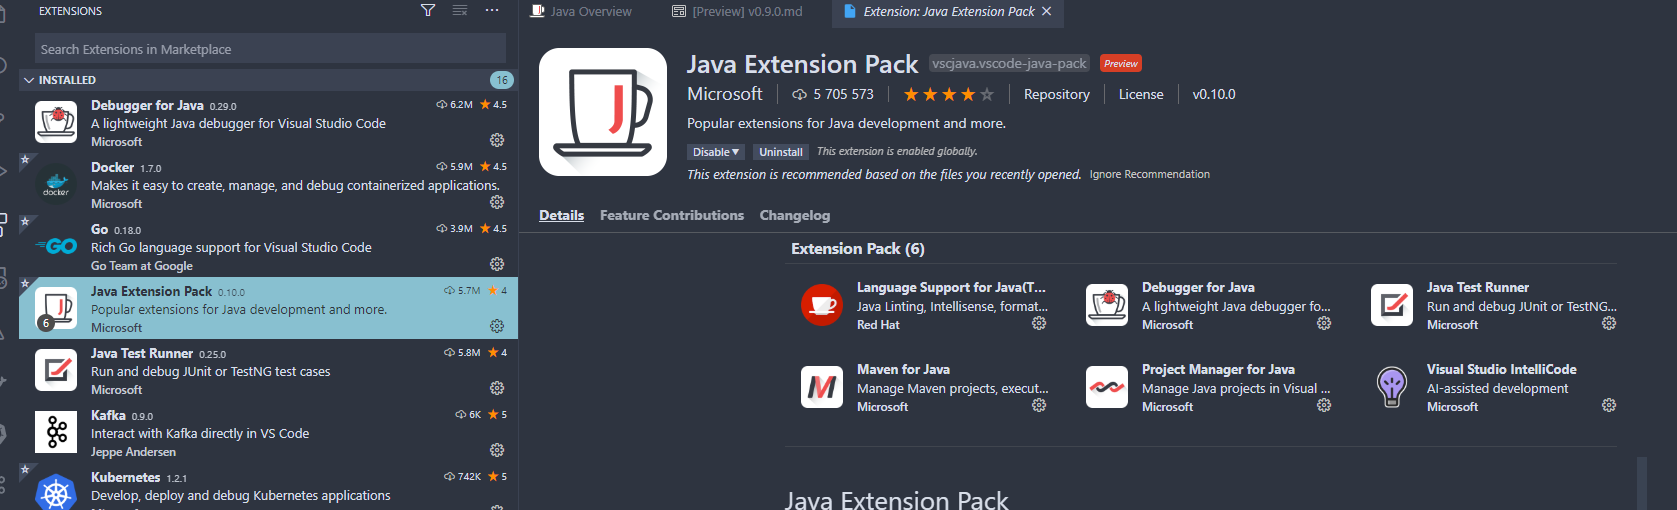
Task: Open manage gear for Java Test Runner row
Action: pos(497,388)
